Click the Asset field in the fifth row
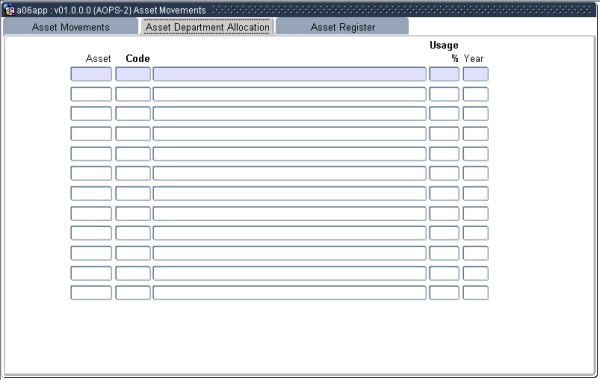Image resolution: width=600 pixels, height=380 pixels. click(91, 154)
